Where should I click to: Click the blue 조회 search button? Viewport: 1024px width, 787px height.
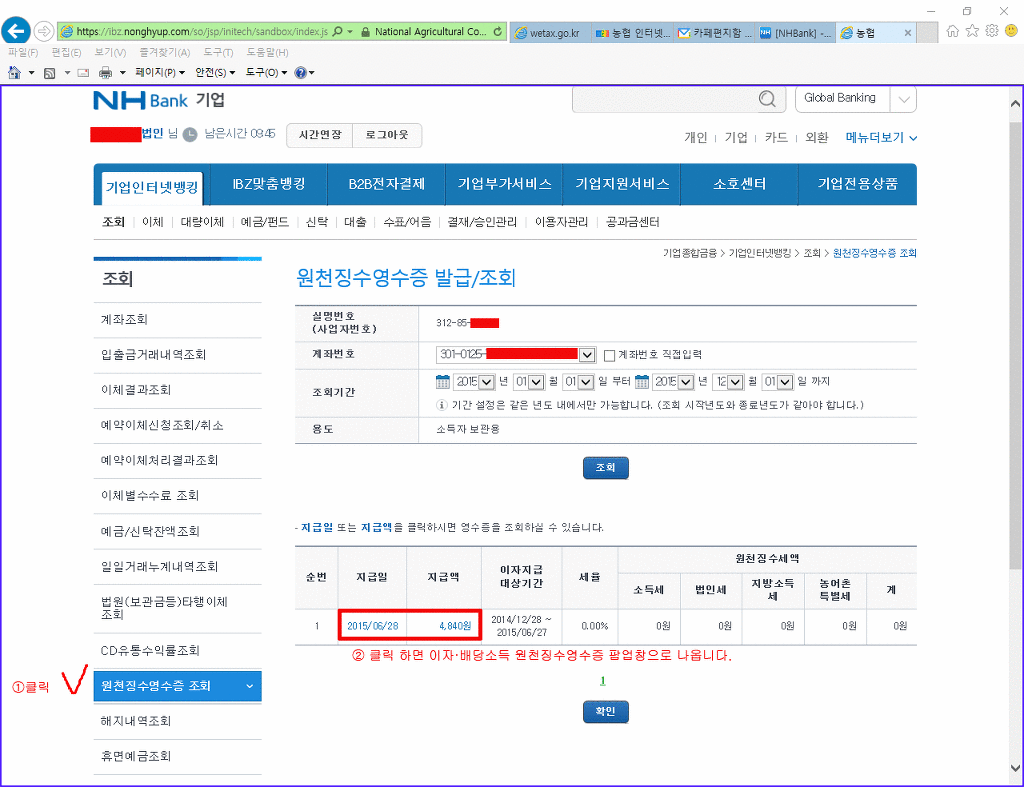click(605, 468)
